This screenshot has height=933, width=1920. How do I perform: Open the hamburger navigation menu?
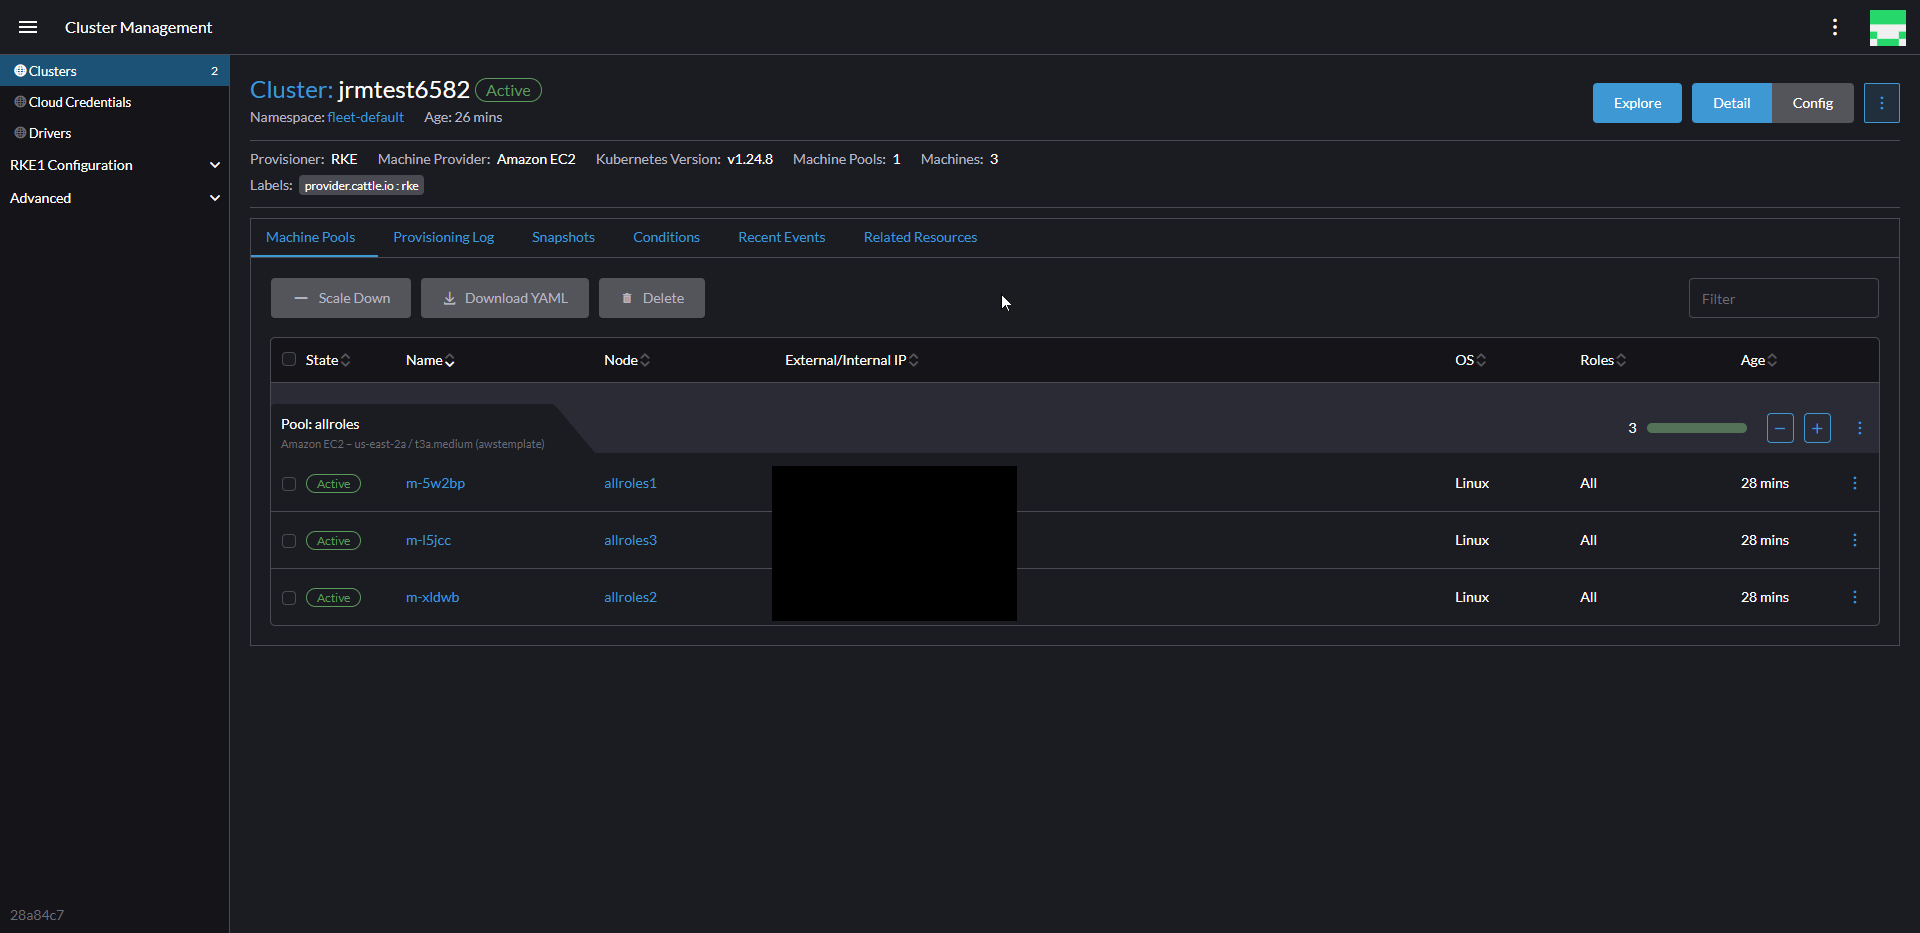(27, 27)
